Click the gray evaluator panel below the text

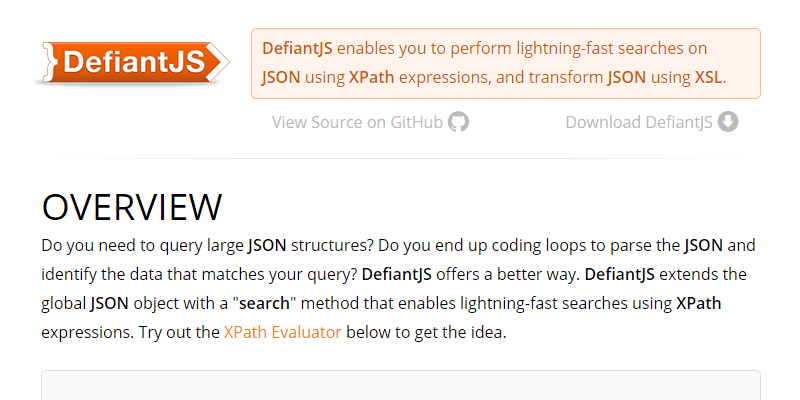(x=400, y=386)
